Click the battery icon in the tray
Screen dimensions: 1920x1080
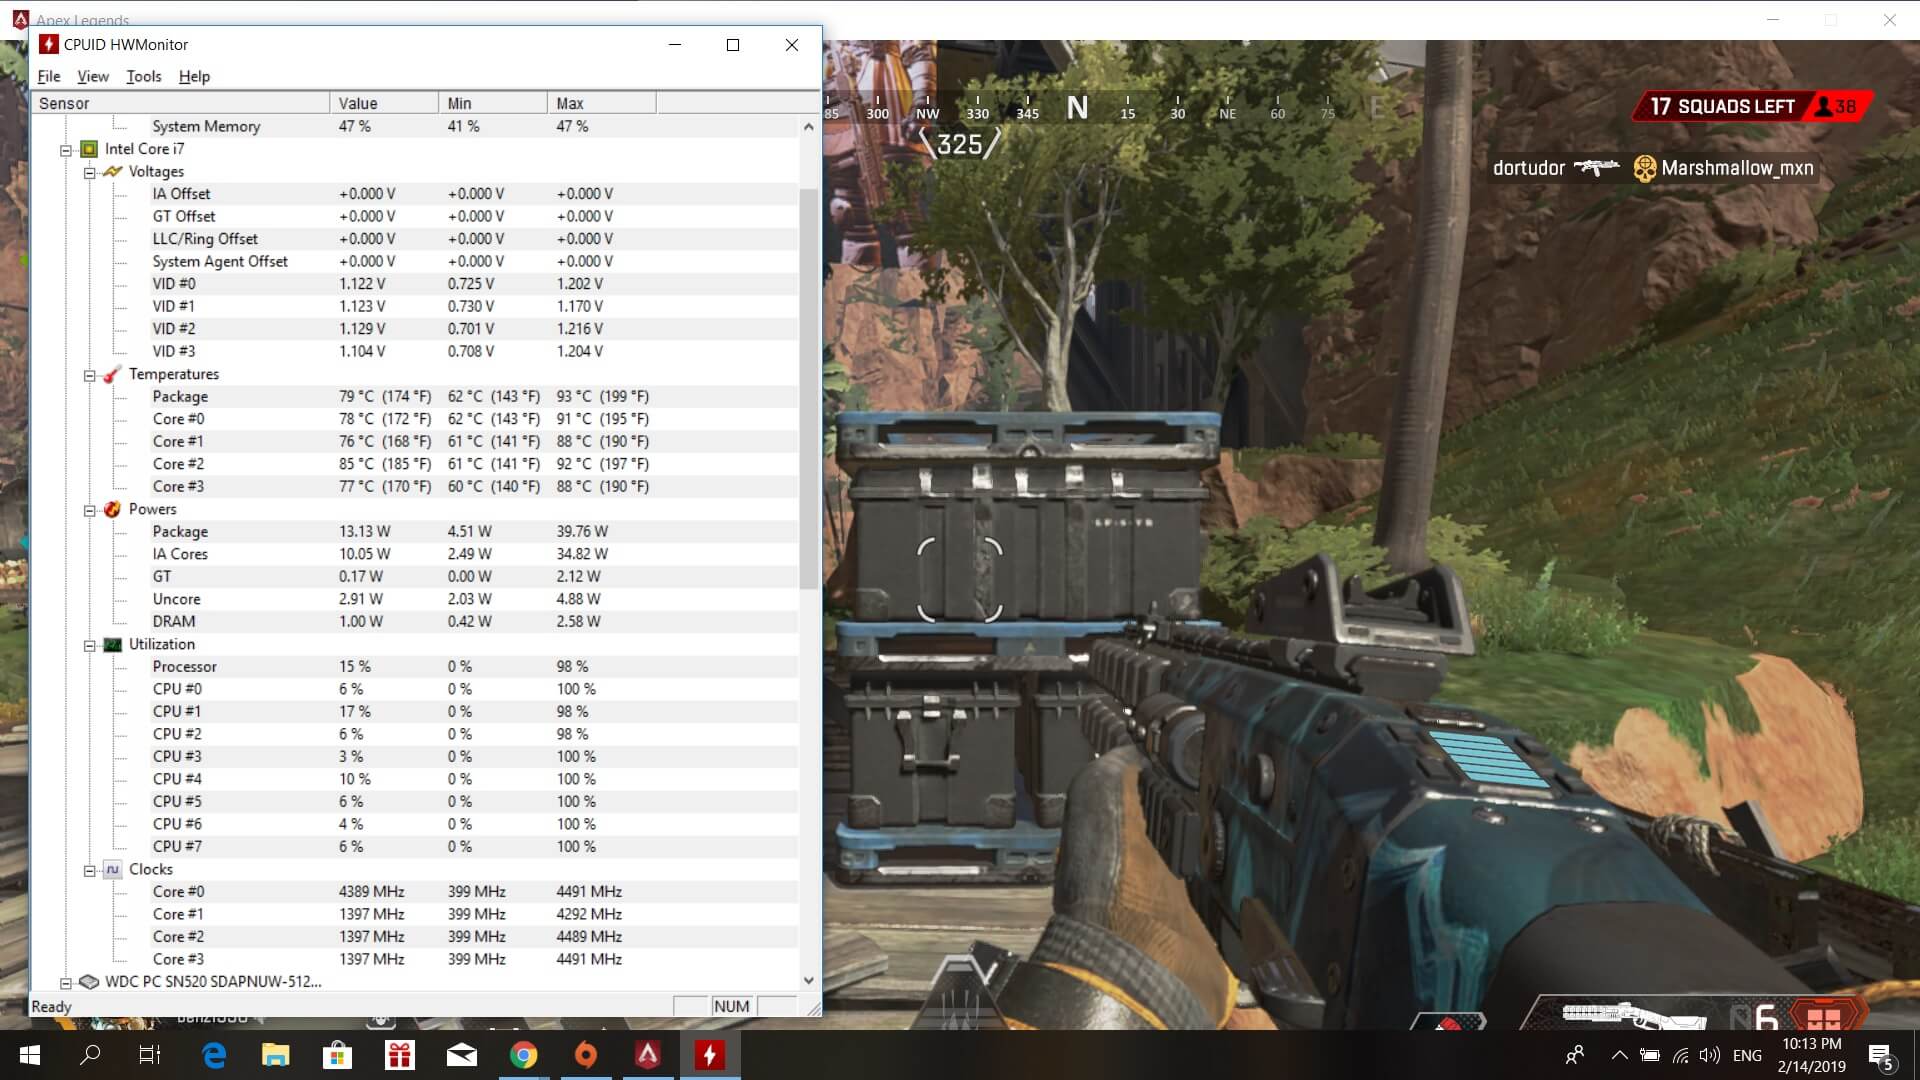[x=1650, y=1055]
